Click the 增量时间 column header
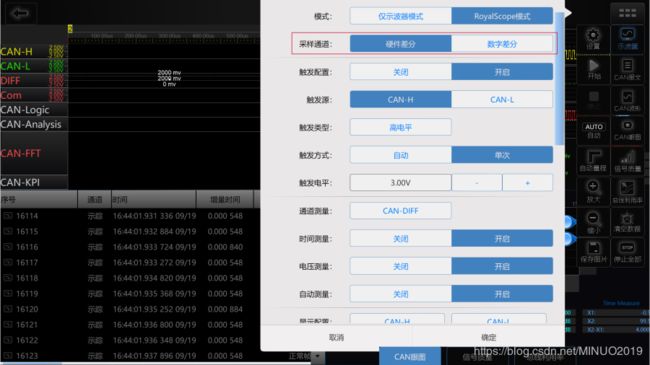The height and width of the screenshot is (365, 650). (225, 200)
